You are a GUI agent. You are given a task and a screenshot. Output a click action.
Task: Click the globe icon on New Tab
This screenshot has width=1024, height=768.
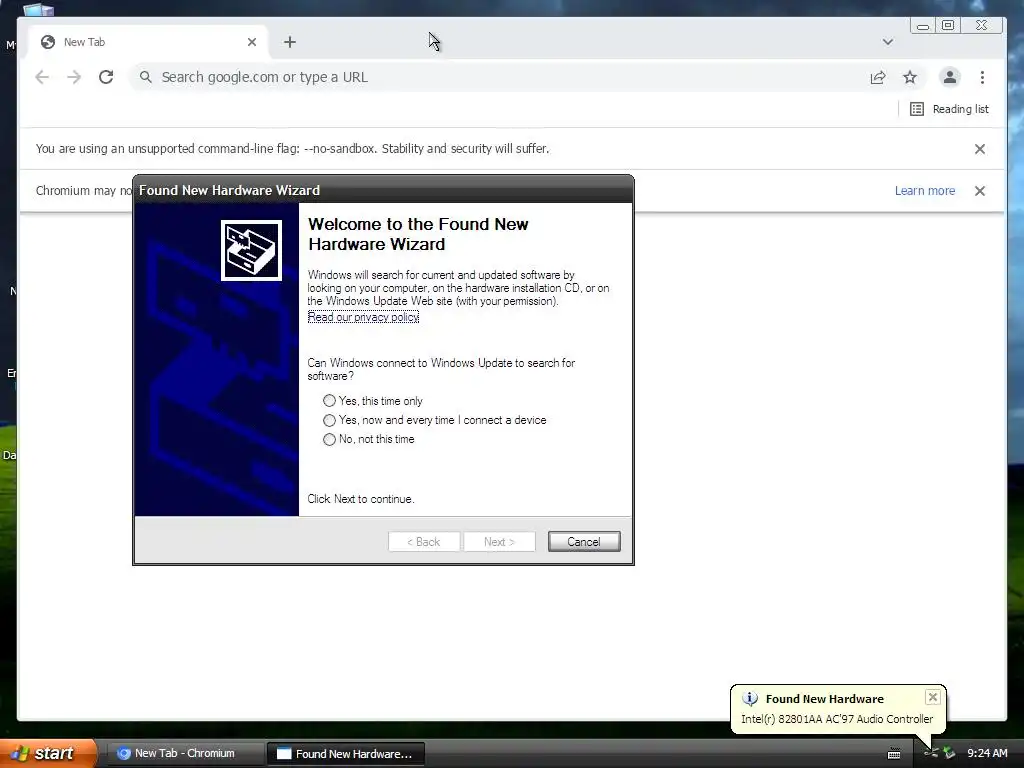tap(48, 42)
